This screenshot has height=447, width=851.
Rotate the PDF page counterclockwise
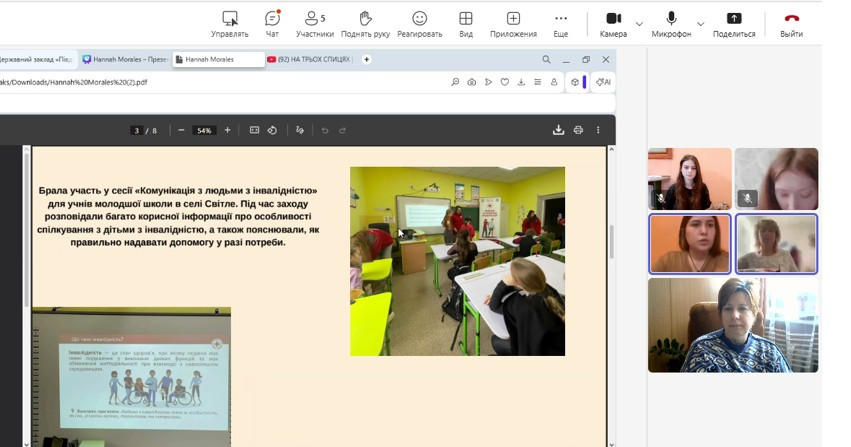(x=272, y=130)
